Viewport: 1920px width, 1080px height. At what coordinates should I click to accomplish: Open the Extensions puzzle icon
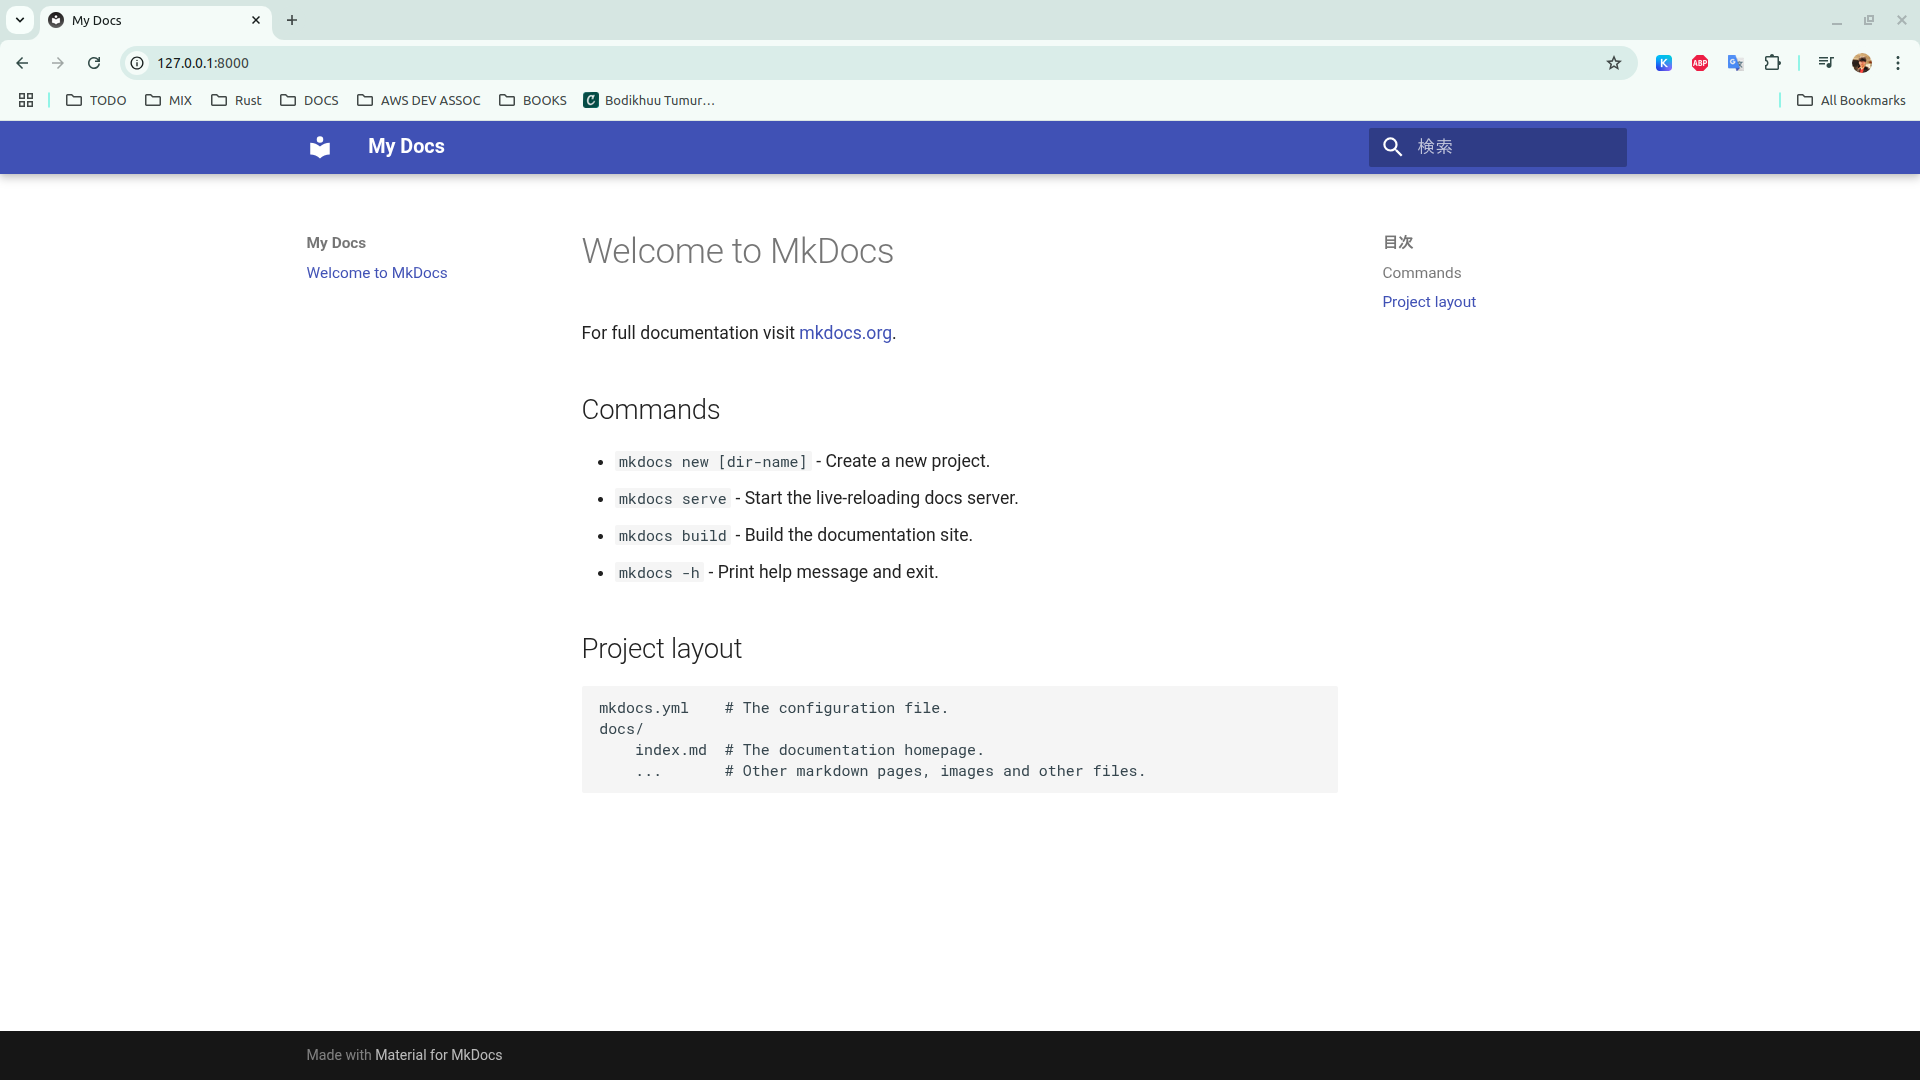[x=1772, y=63]
